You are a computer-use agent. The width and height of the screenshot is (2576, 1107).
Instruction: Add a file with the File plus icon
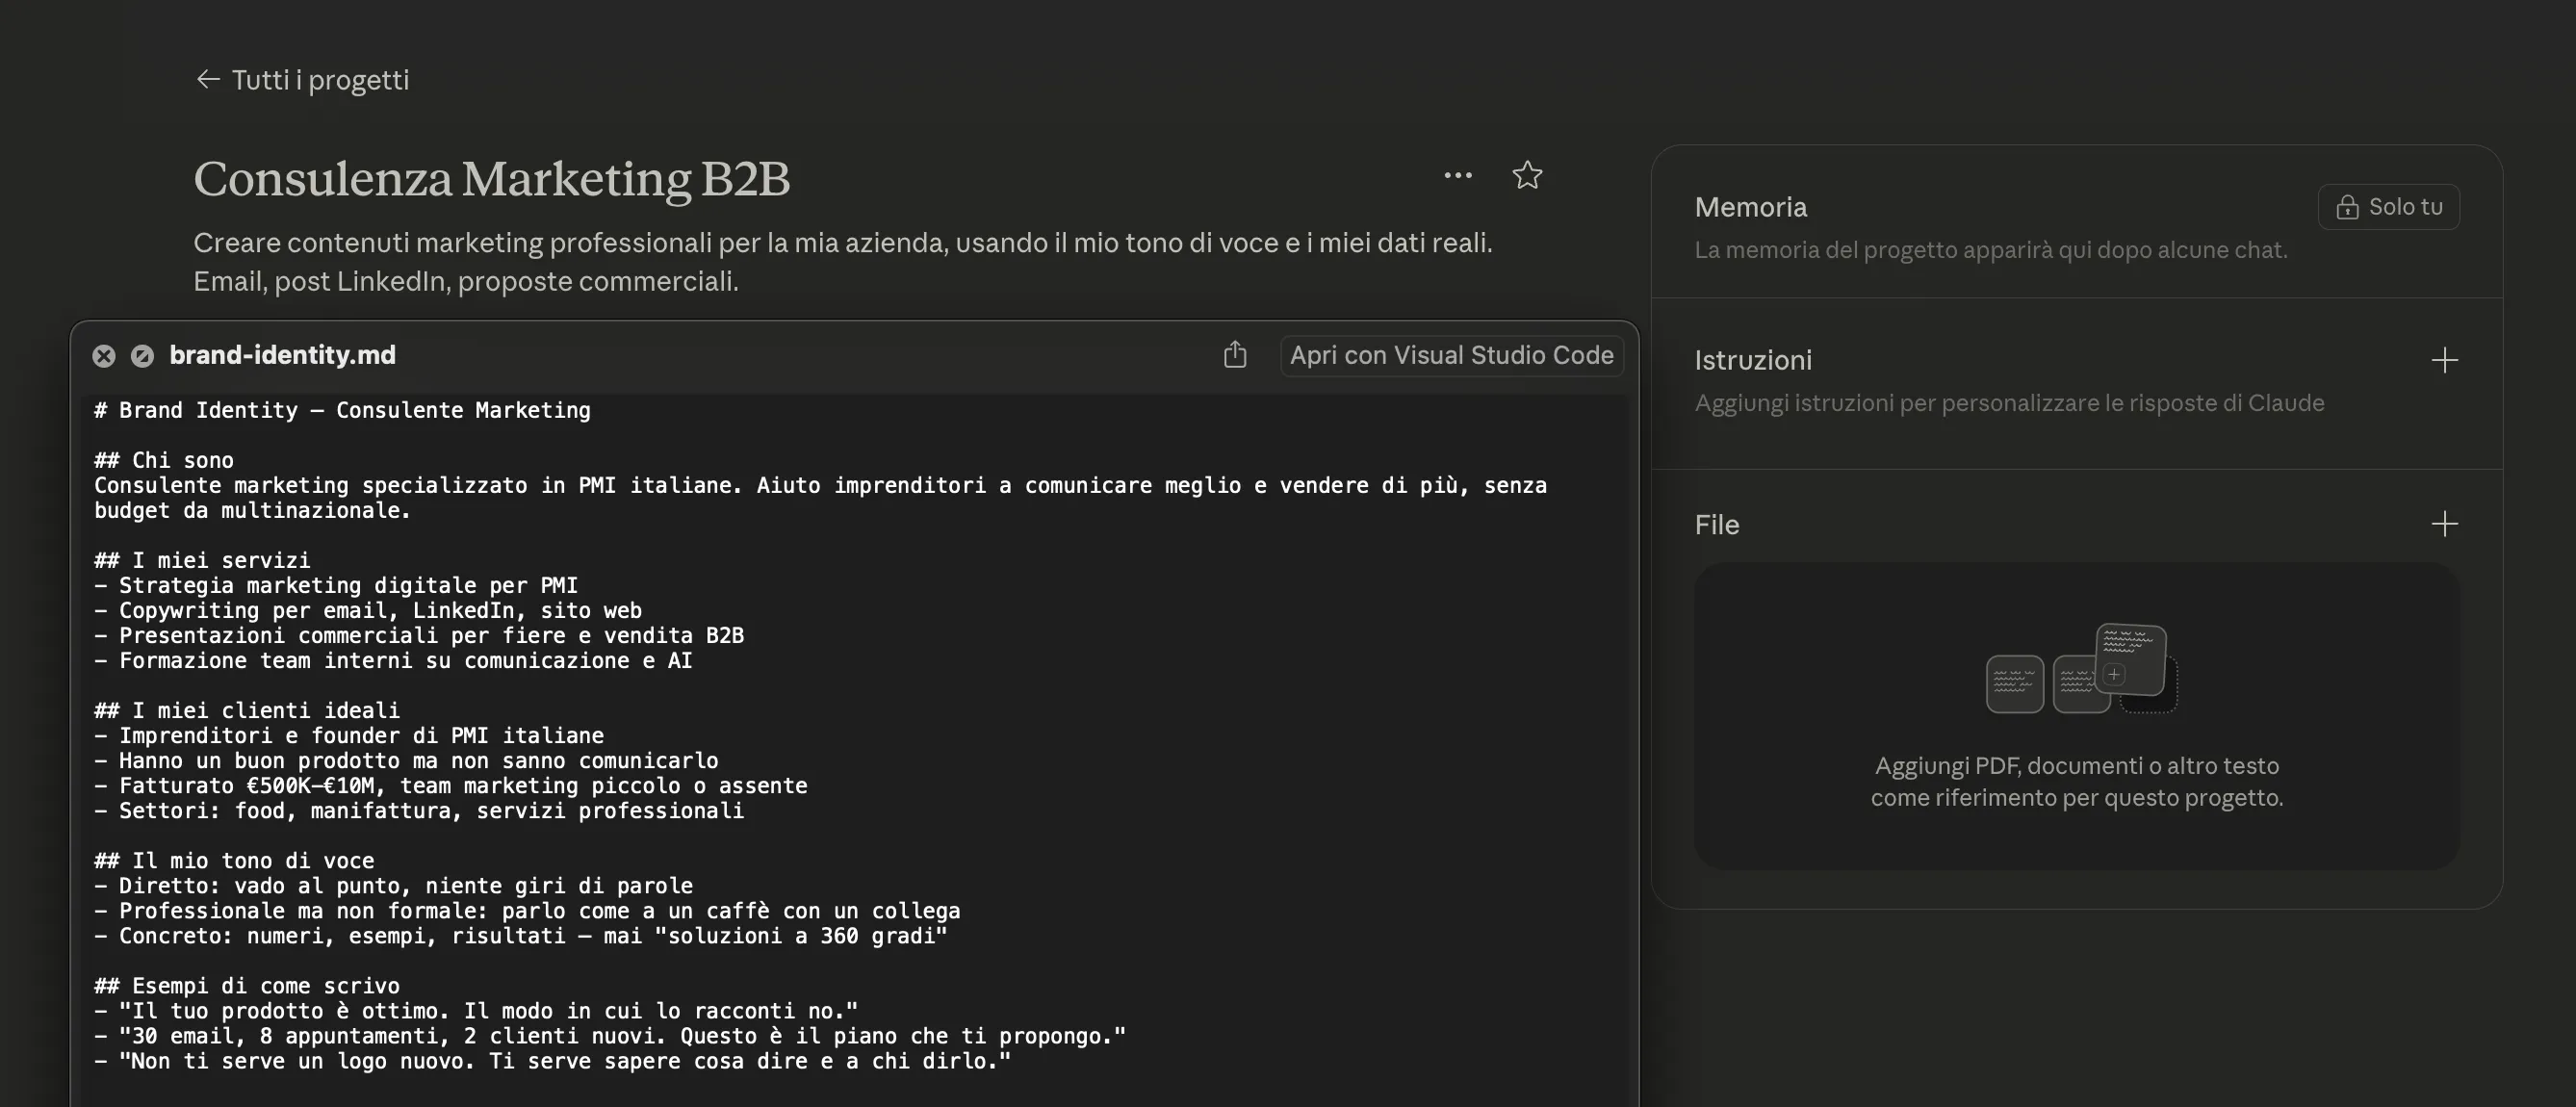coord(2444,524)
